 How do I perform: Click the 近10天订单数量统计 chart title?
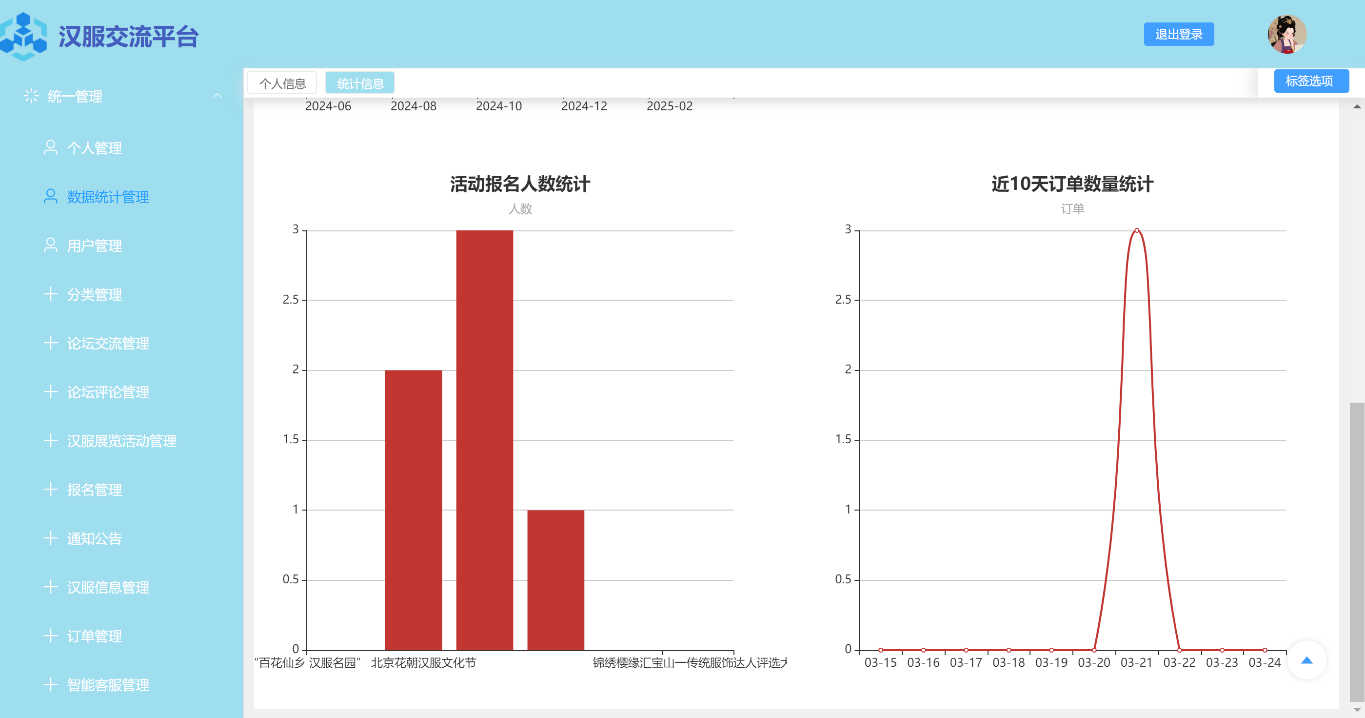click(1072, 184)
